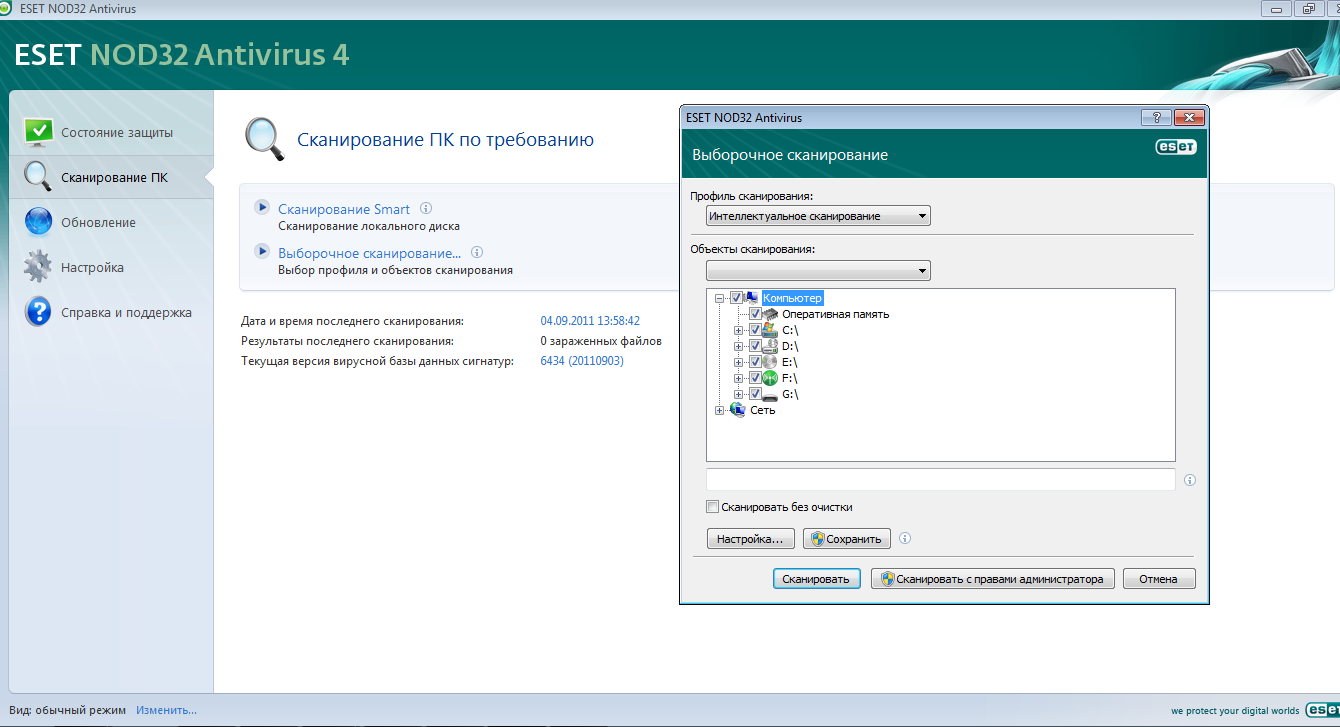This screenshot has width=1340, height=727.
Task: Click the Компьютер computer icon in the tree
Action: (752, 298)
